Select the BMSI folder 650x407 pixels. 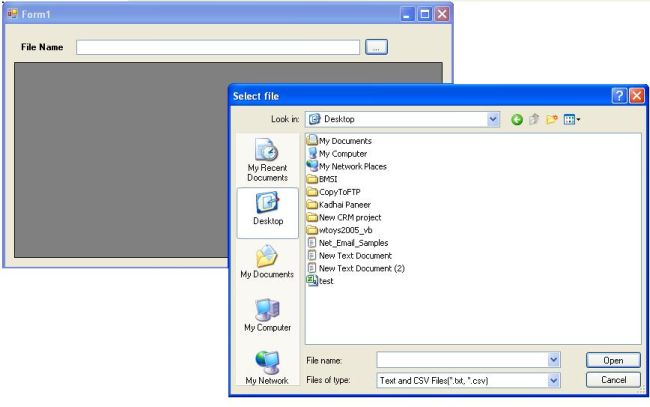tap(322, 179)
